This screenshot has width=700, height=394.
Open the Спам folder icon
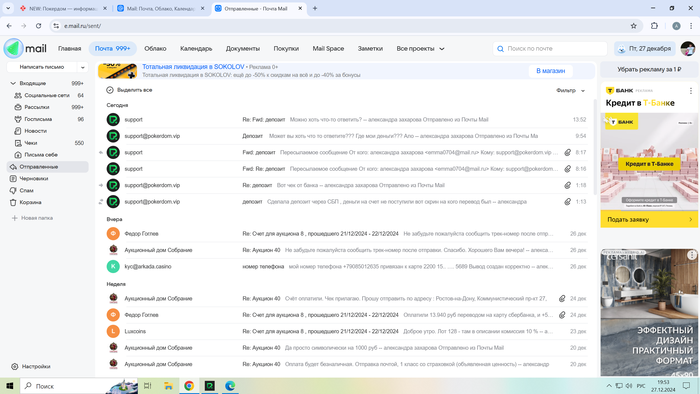pos(13,191)
